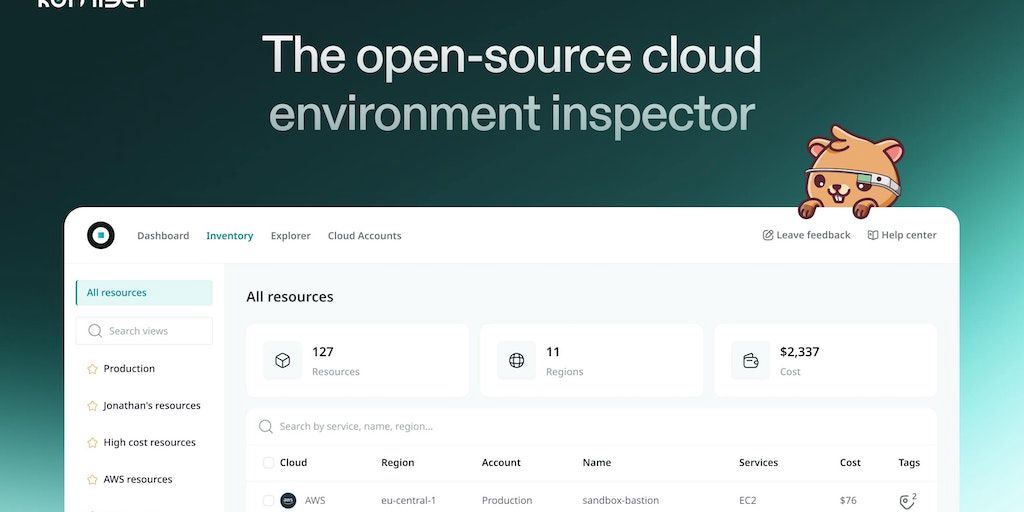This screenshot has width=1024, height=512.
Task: Click the Search views input field
Action: tap(150, 331)
